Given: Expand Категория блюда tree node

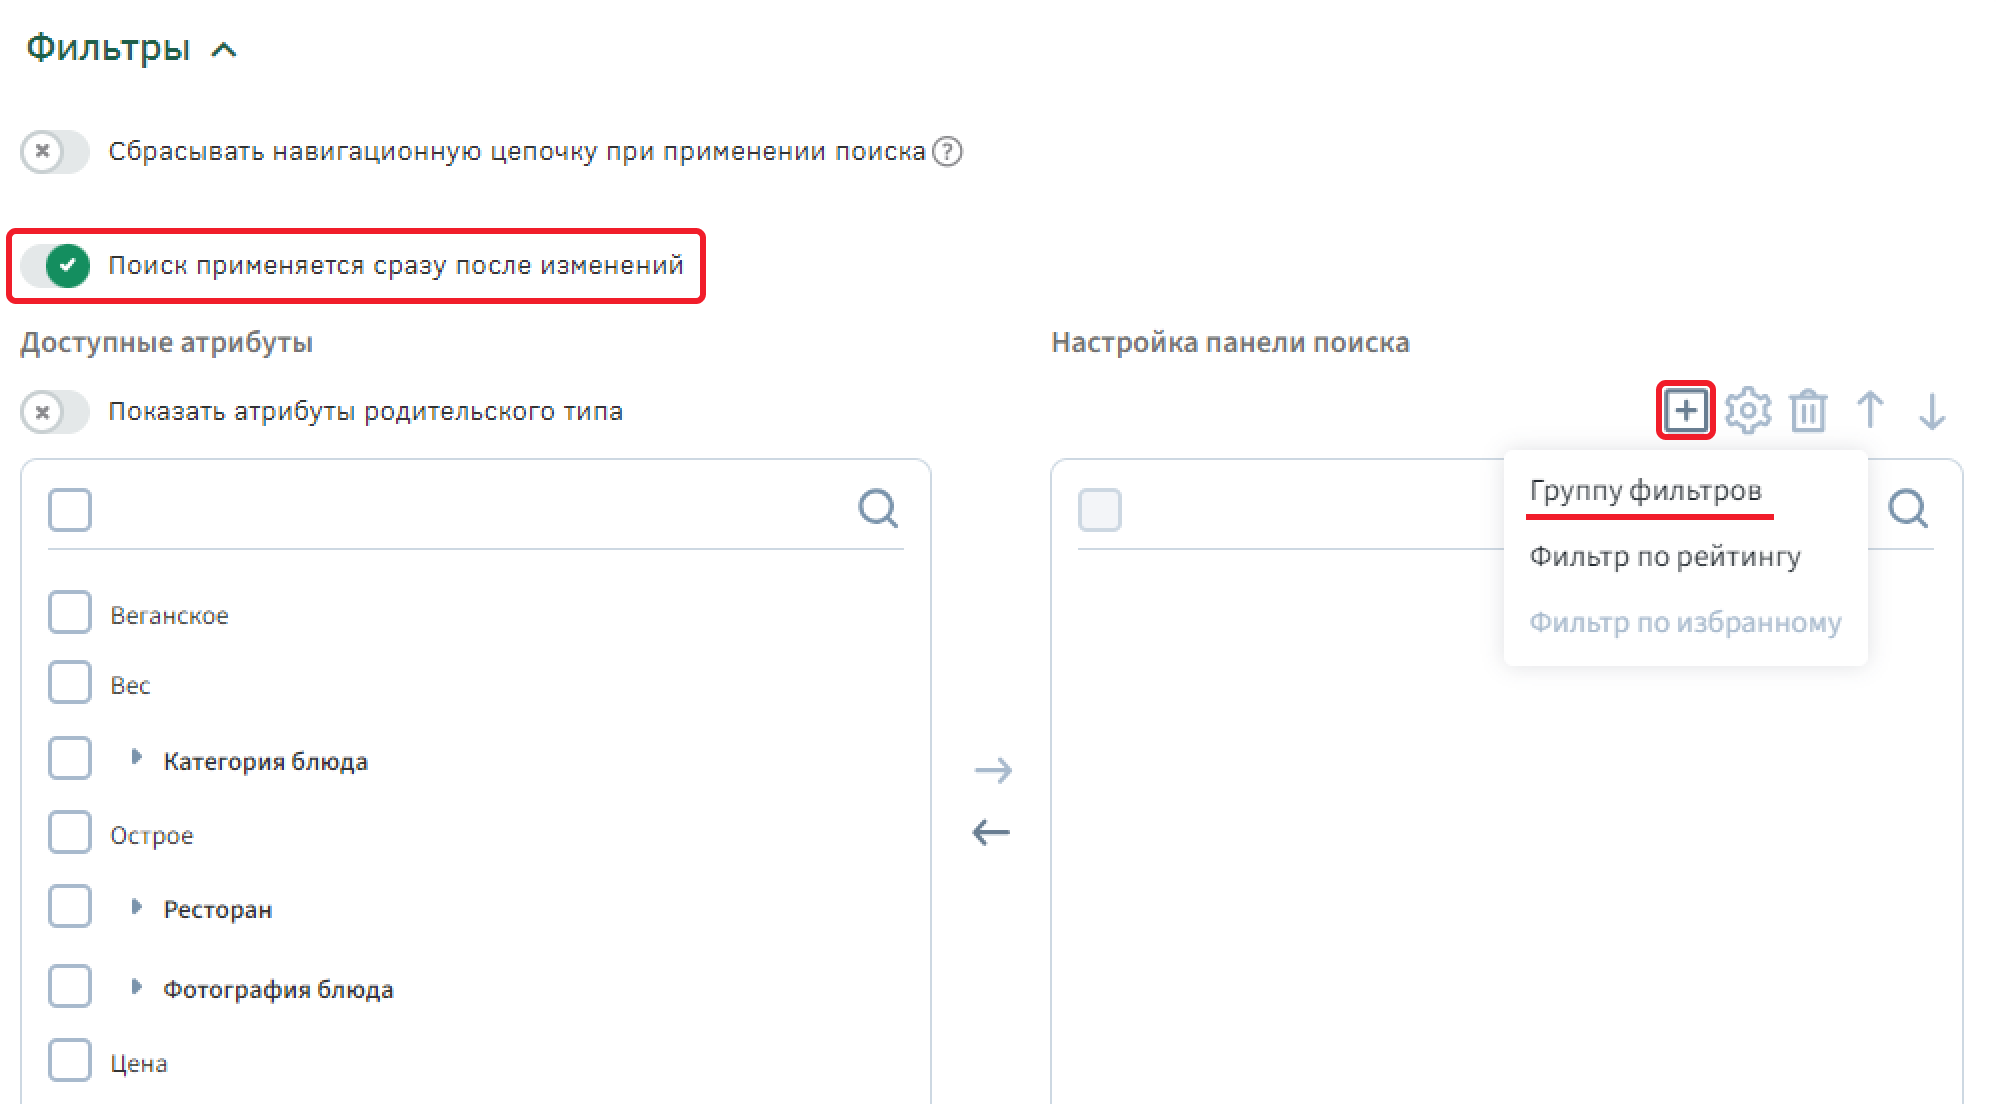Looking at the screenshot, I should tap(137, 758).
